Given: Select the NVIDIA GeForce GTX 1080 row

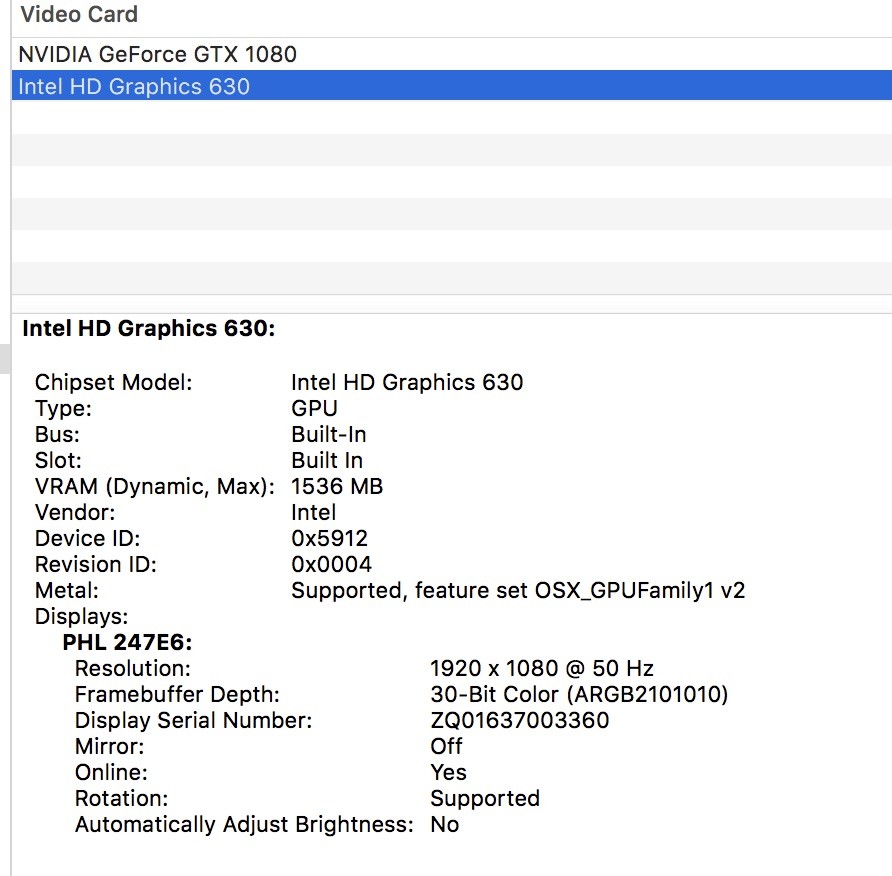Looking at the screenshot, I should pyautogui.click(x=158, y=54).
